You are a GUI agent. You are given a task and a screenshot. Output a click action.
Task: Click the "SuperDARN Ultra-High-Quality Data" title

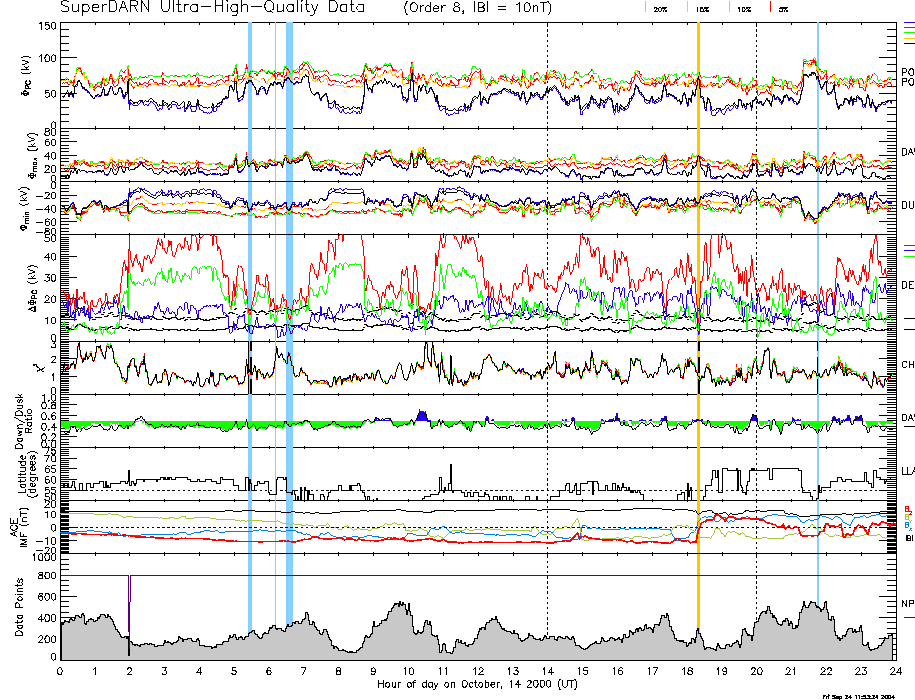click(x=212, y=8)
